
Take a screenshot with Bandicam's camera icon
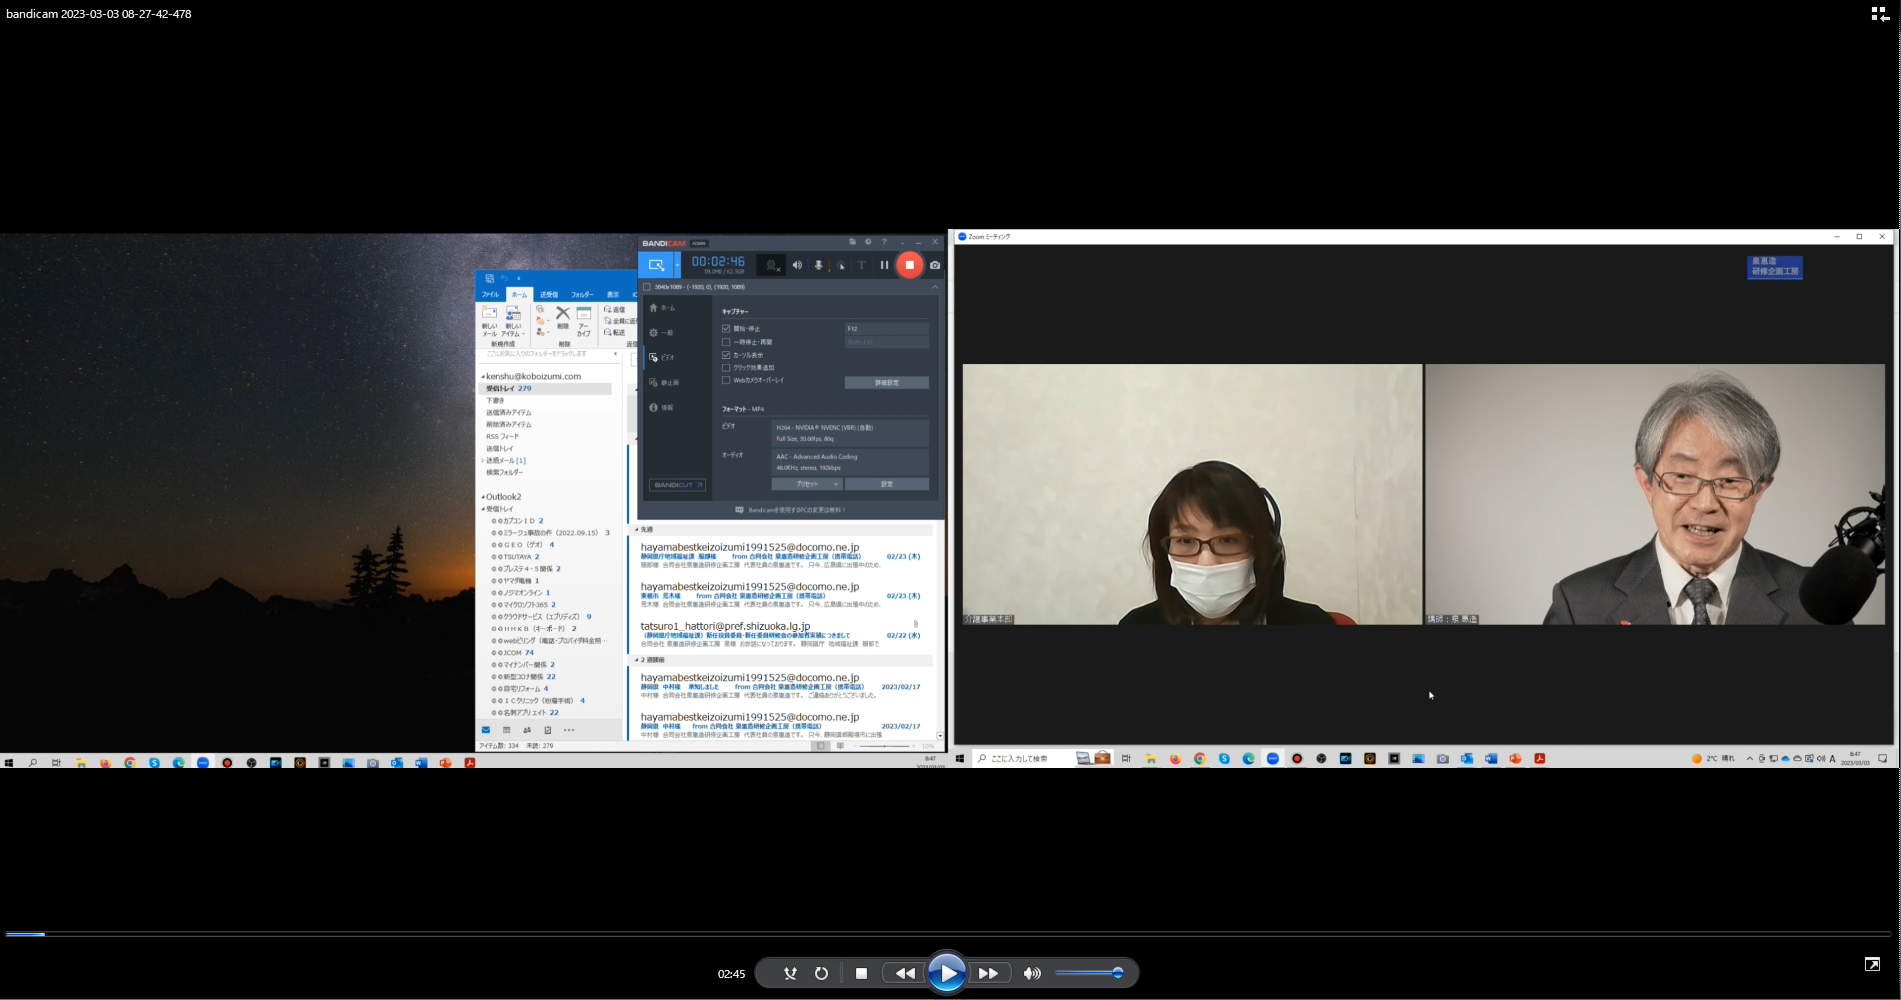(935, 265)
